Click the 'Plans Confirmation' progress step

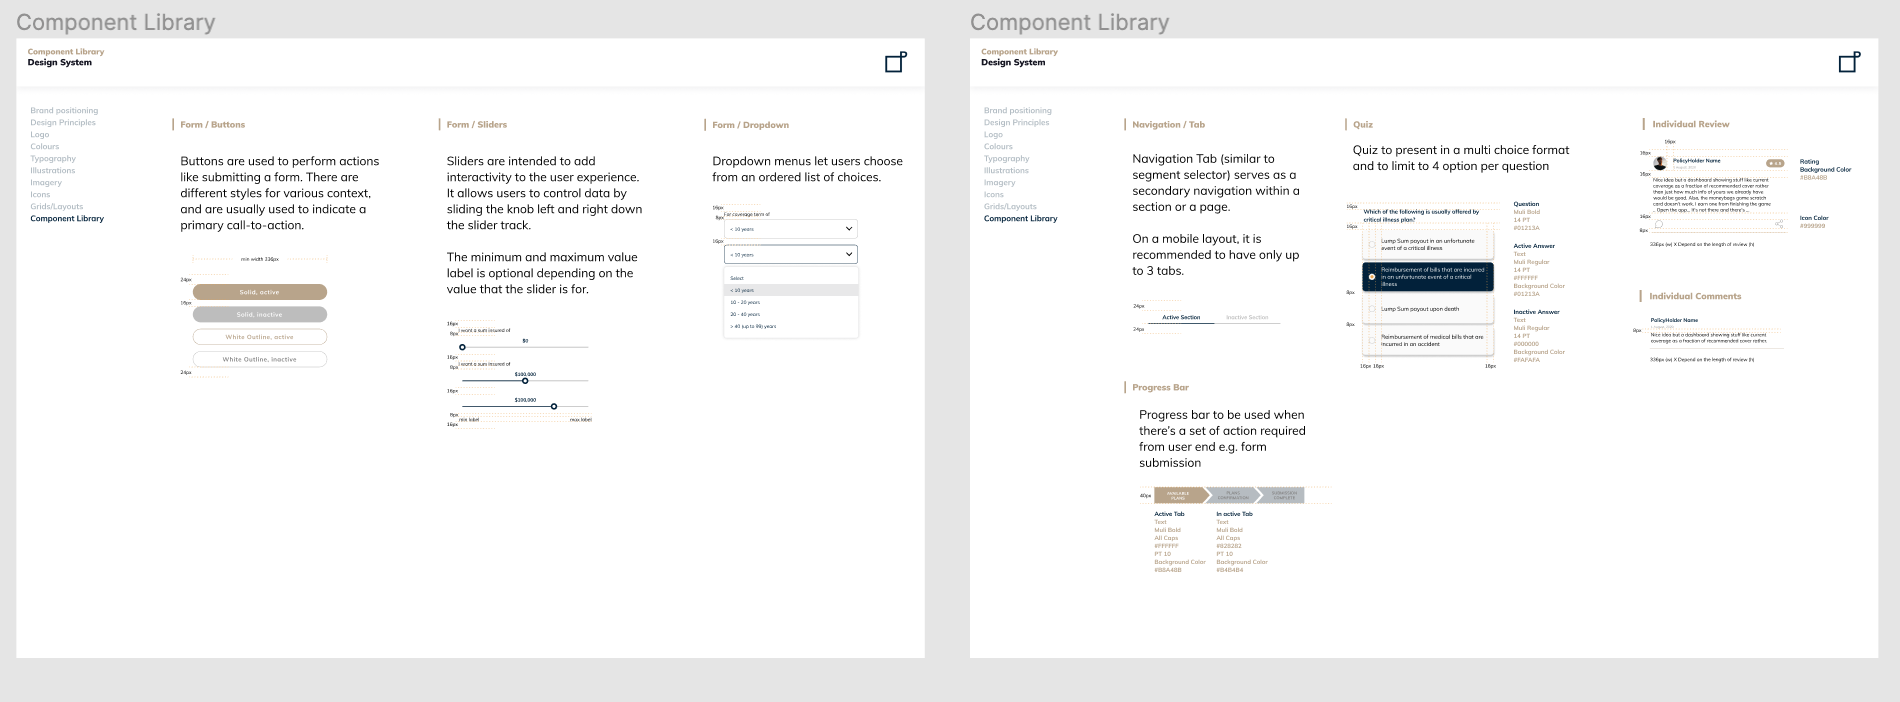click(1233, 495)
